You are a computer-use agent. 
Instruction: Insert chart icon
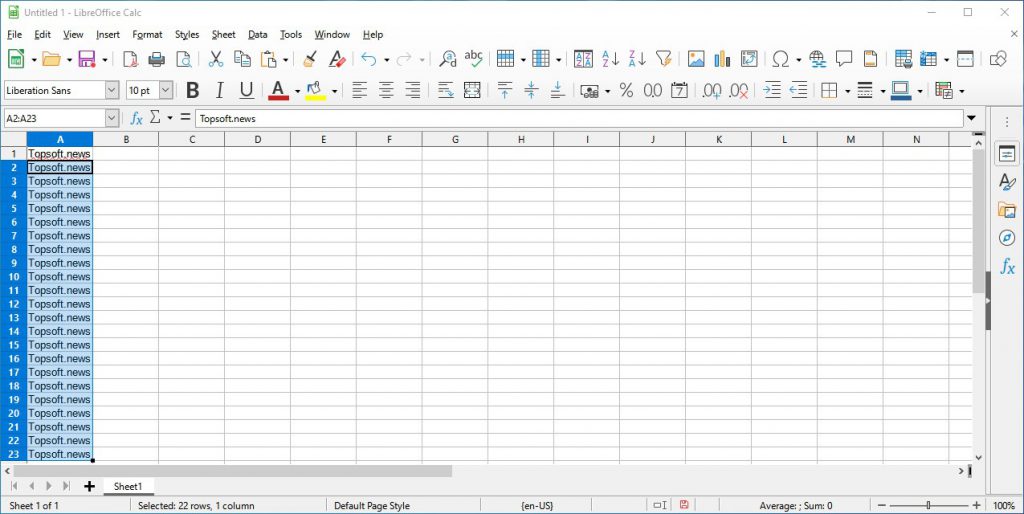coord(722,59)
